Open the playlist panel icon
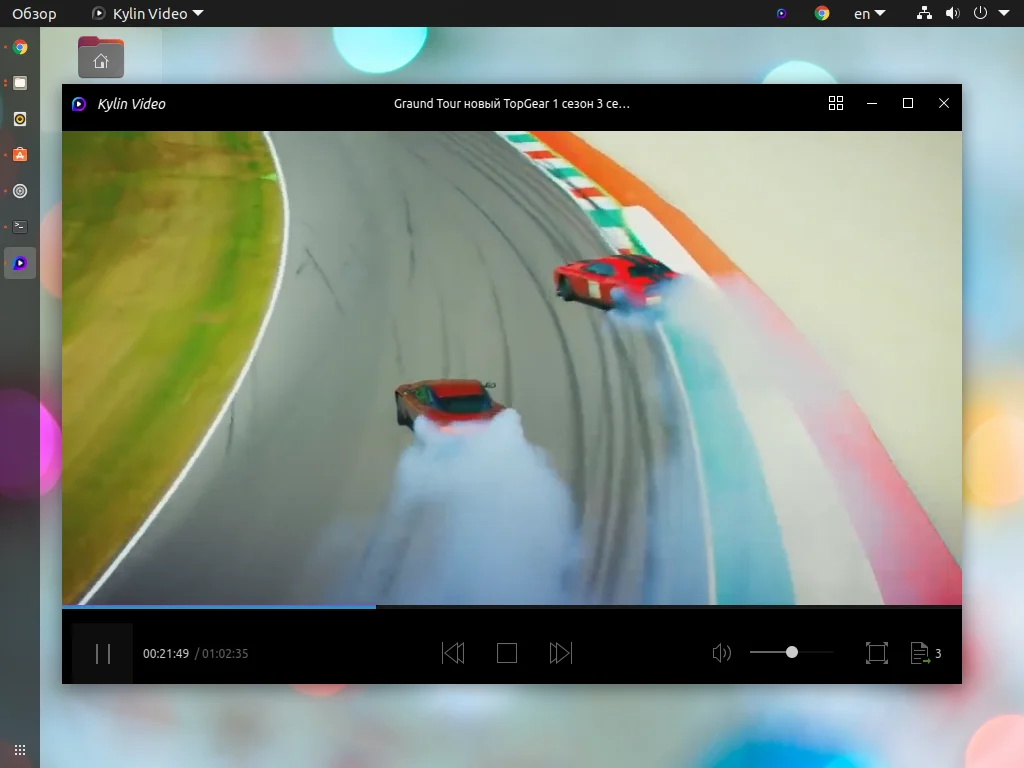Image resolution: width=1024 pixels, height=768 pixels. [x=920, y=653]
